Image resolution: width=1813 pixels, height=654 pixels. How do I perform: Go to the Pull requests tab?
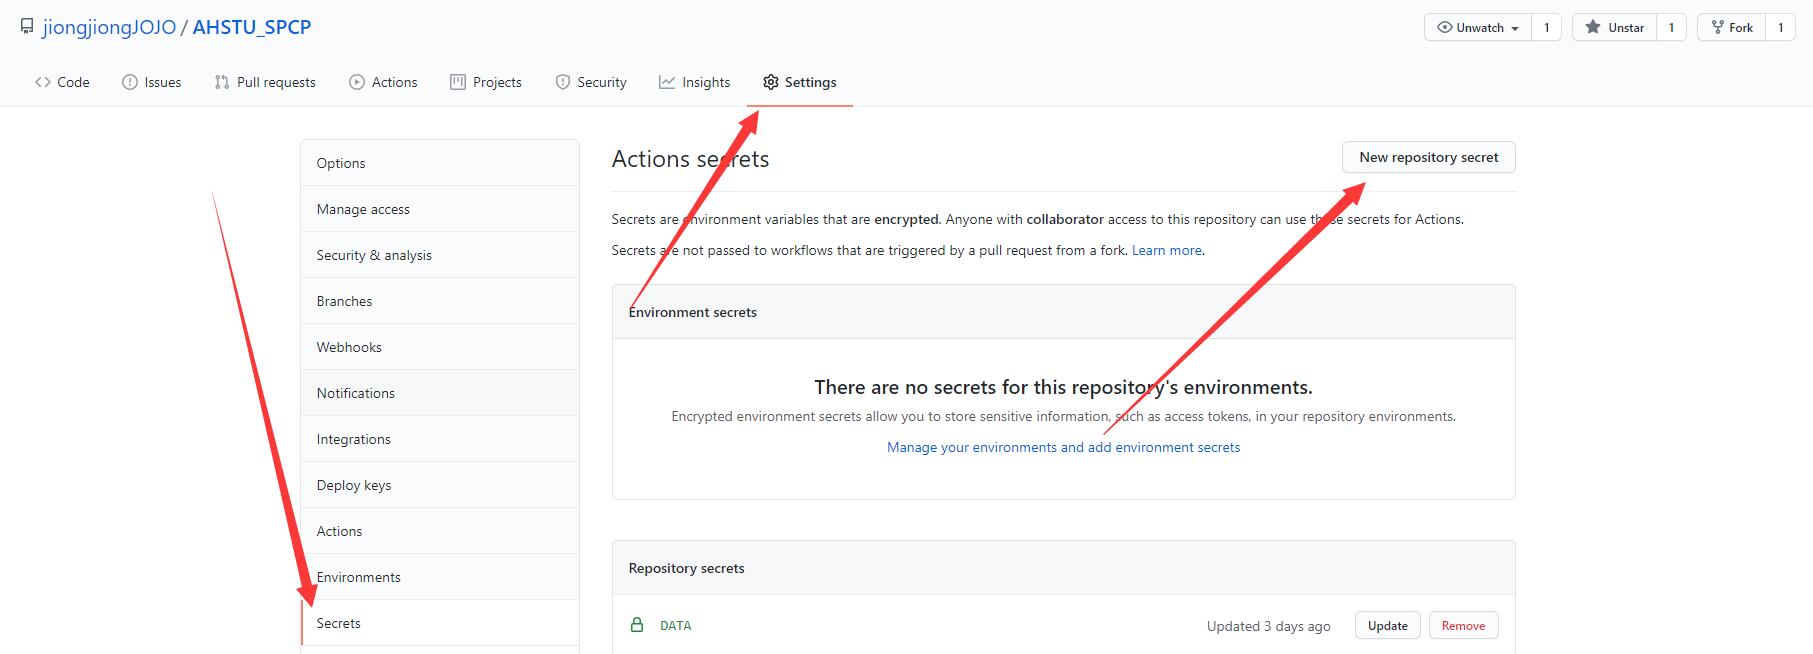point(265,82)
